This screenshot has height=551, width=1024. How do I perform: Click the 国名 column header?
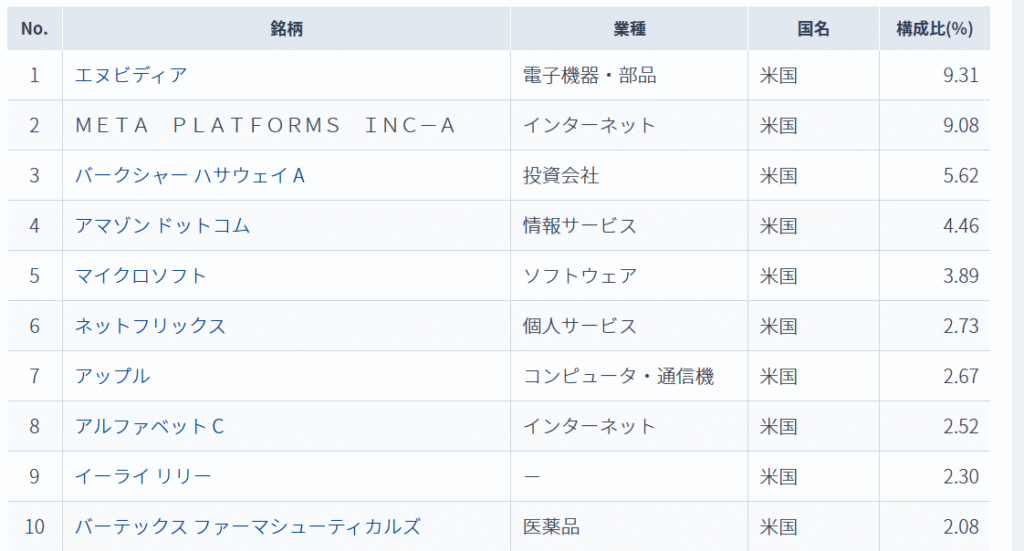tap(813, 28)
